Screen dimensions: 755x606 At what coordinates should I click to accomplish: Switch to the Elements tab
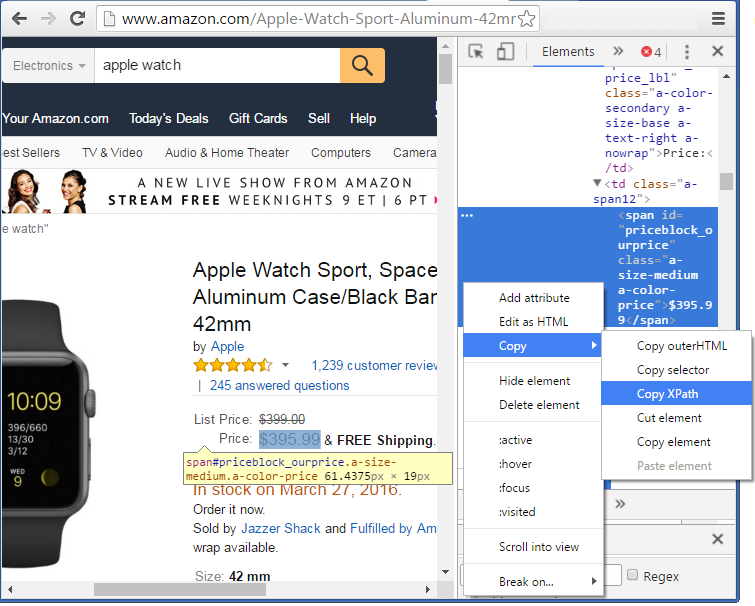568,52
